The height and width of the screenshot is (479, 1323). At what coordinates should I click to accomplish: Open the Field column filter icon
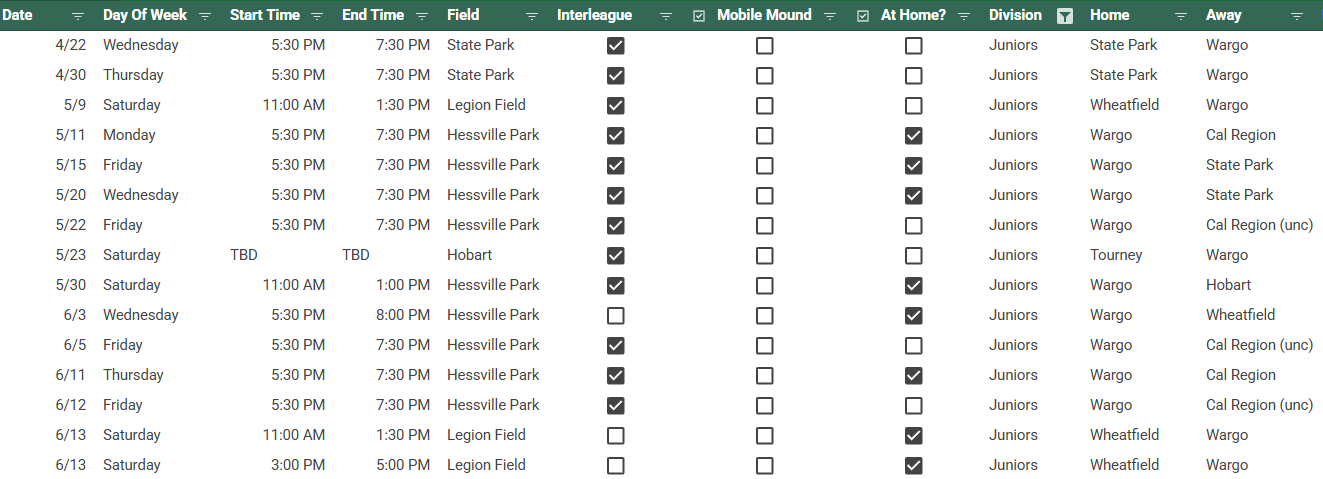(x=532, y=16)
